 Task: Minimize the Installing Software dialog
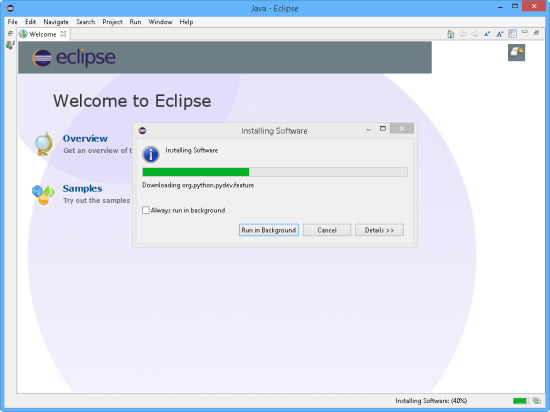[x=368, y=130]
